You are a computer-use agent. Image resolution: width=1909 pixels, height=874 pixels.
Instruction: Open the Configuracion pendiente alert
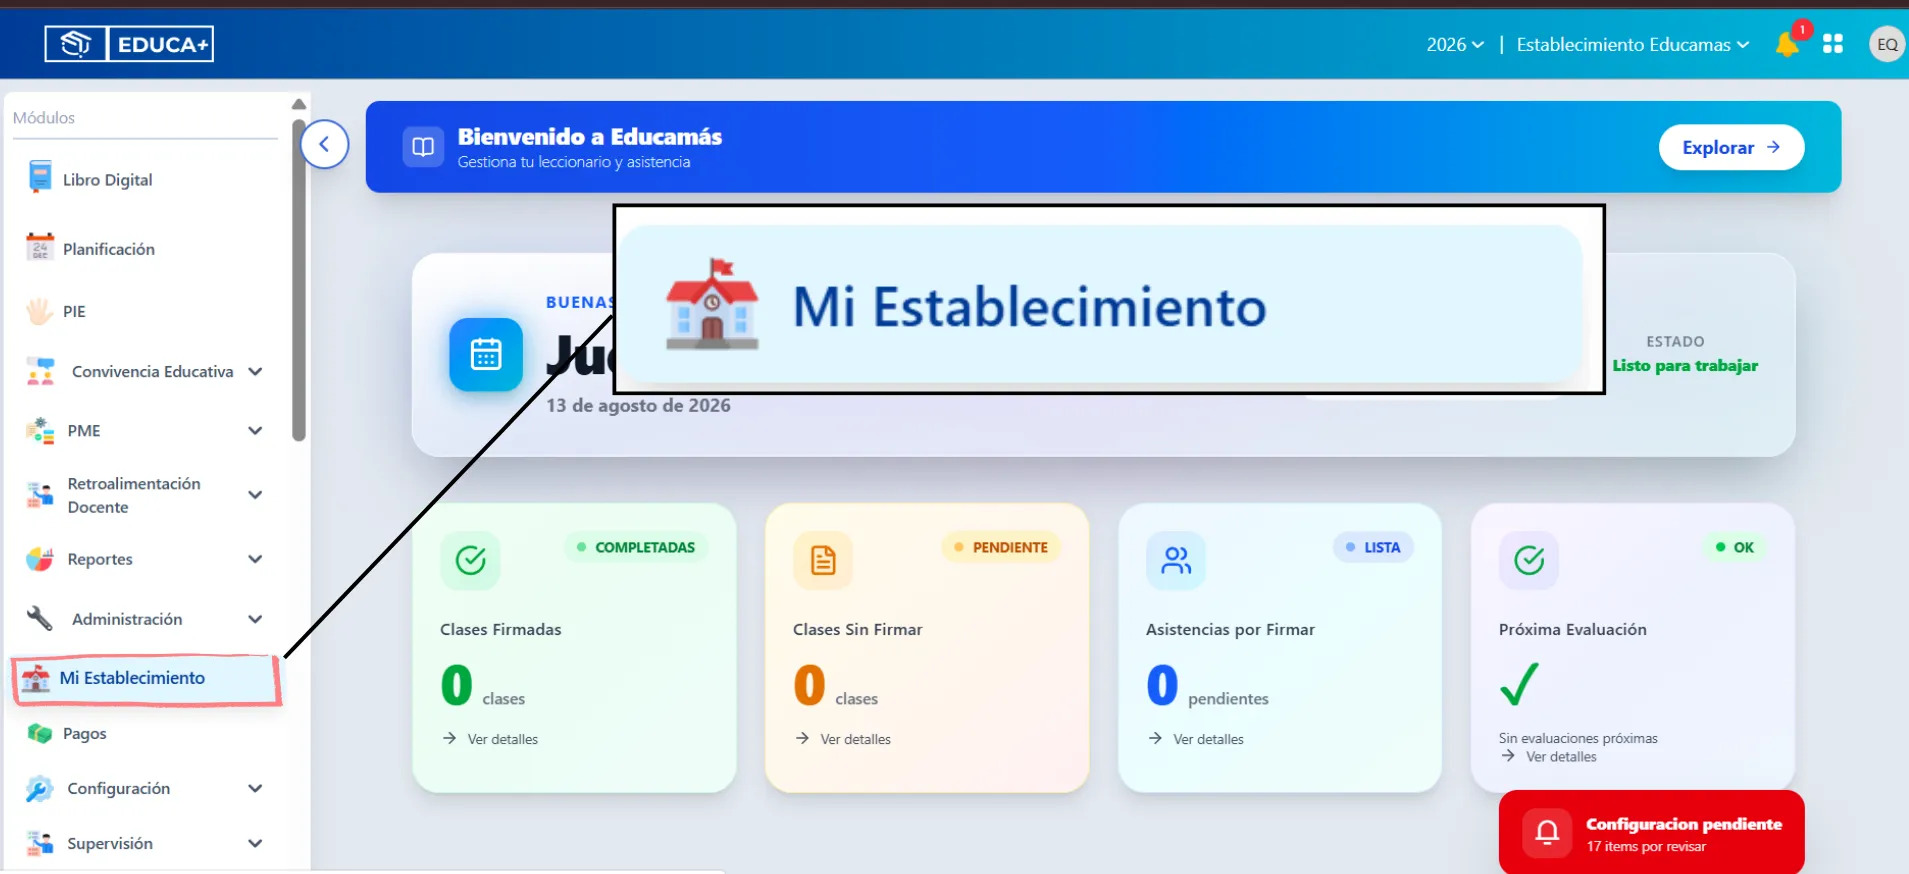[1651, 832]
